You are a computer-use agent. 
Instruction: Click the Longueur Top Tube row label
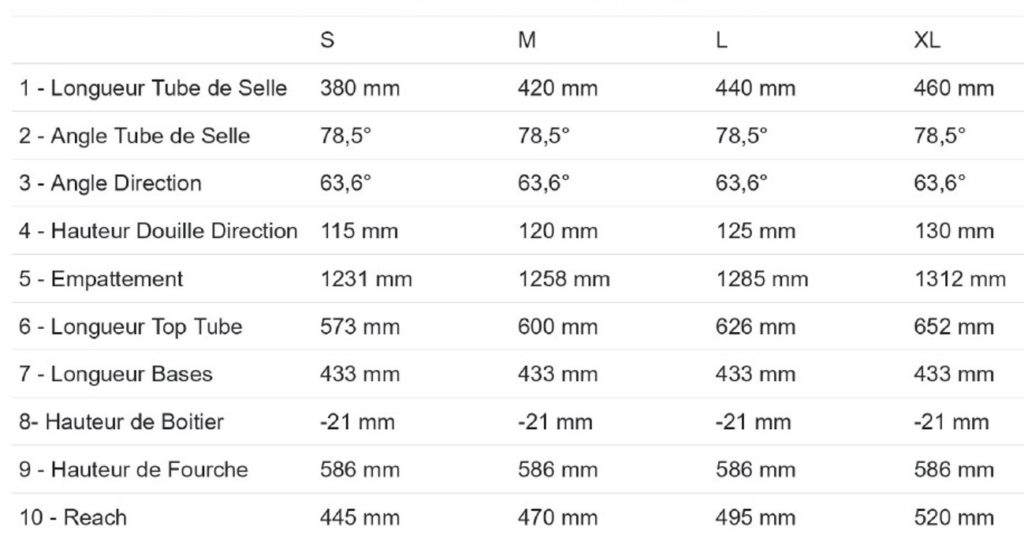coord(130,327)
